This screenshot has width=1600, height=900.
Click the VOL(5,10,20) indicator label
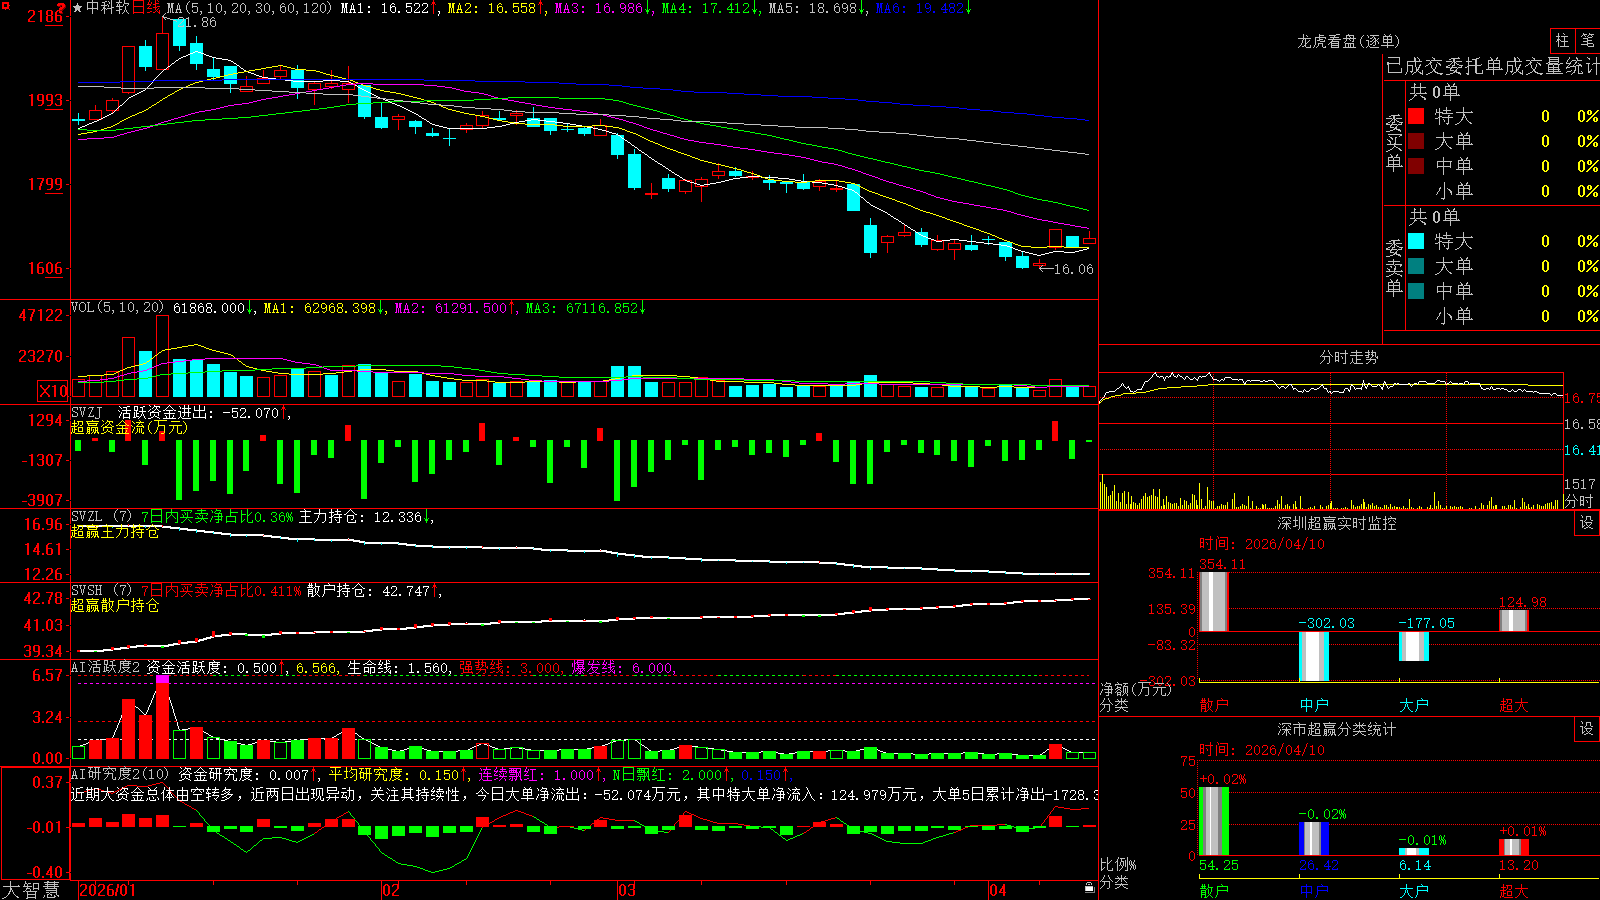coord(118,308)
